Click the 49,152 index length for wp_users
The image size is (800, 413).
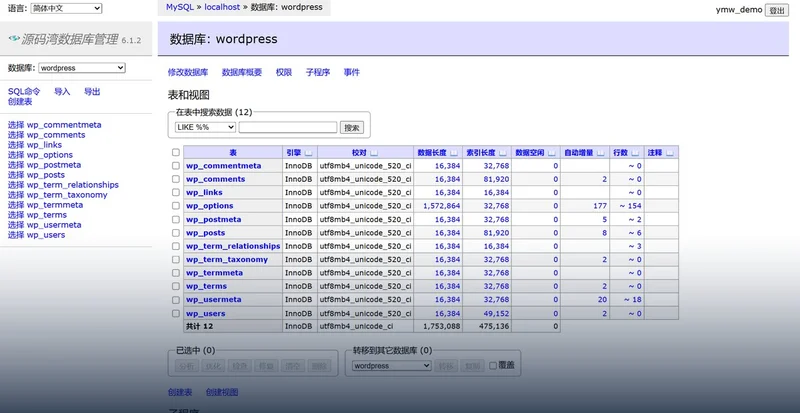pos(496,313)
